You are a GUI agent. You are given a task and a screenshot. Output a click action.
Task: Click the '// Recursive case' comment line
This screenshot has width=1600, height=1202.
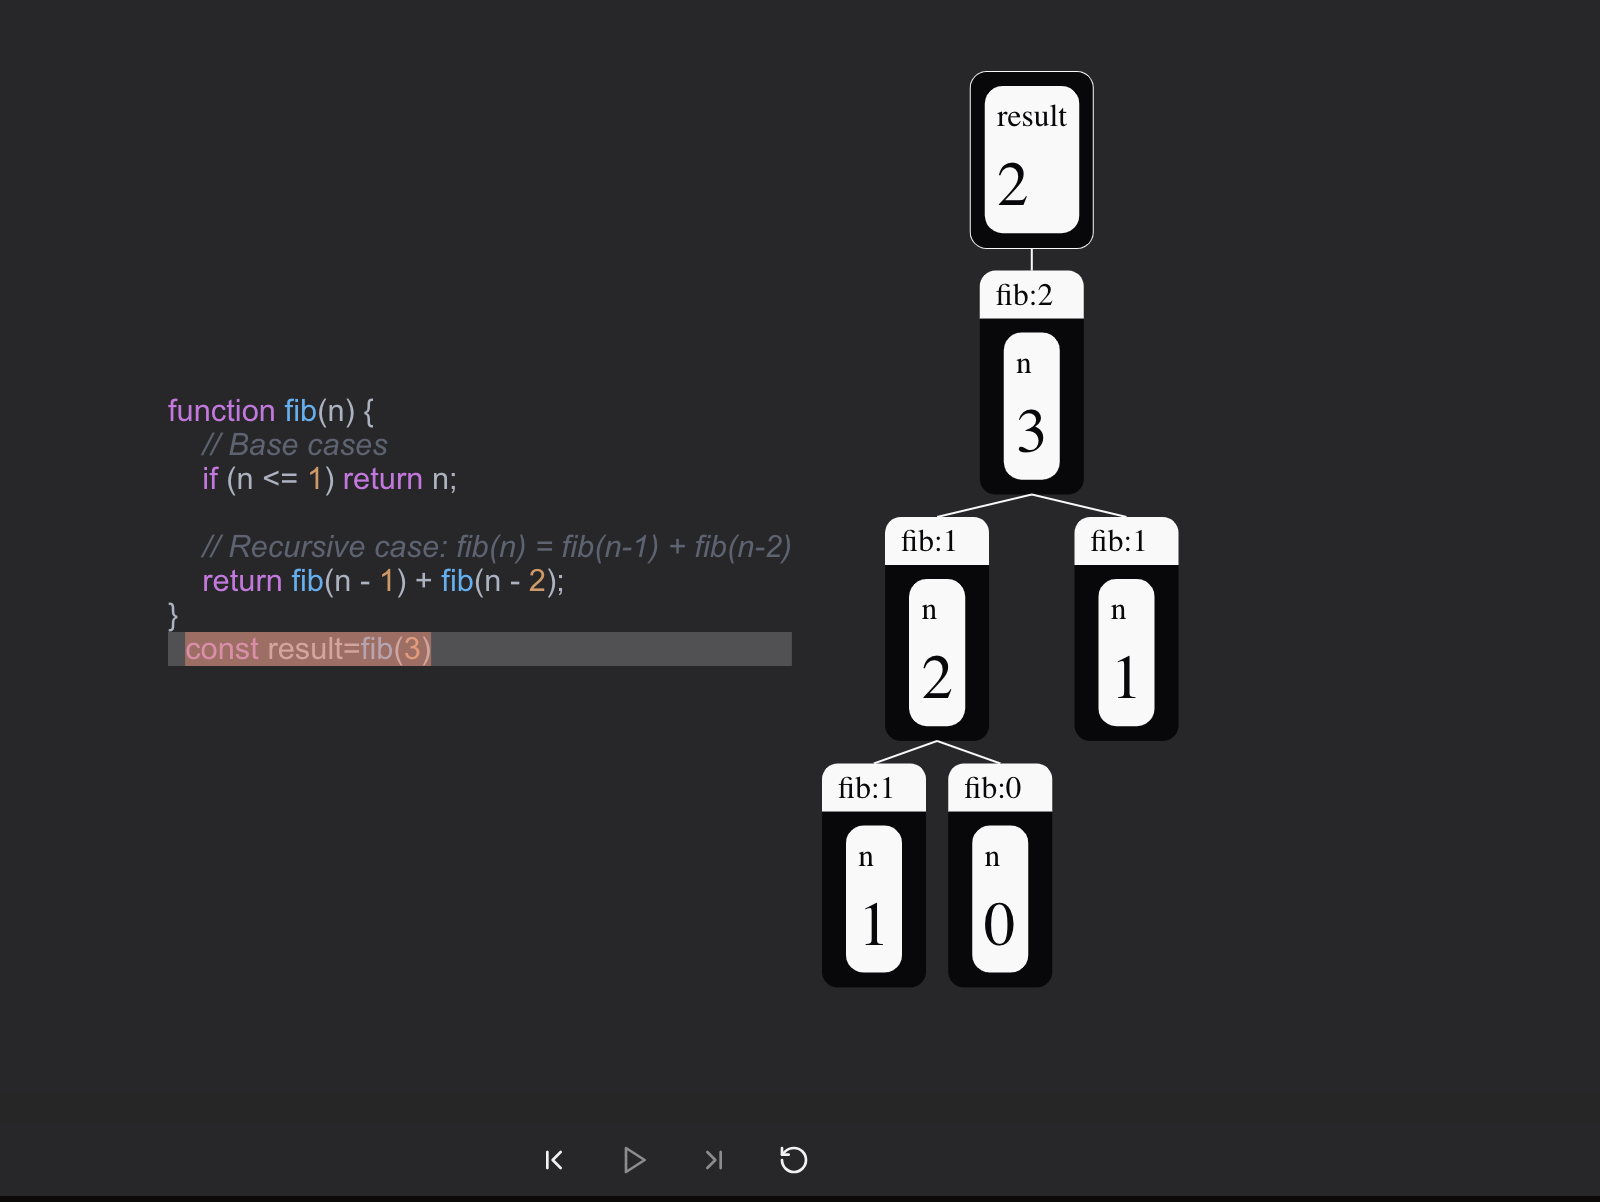tap(497, 547)
